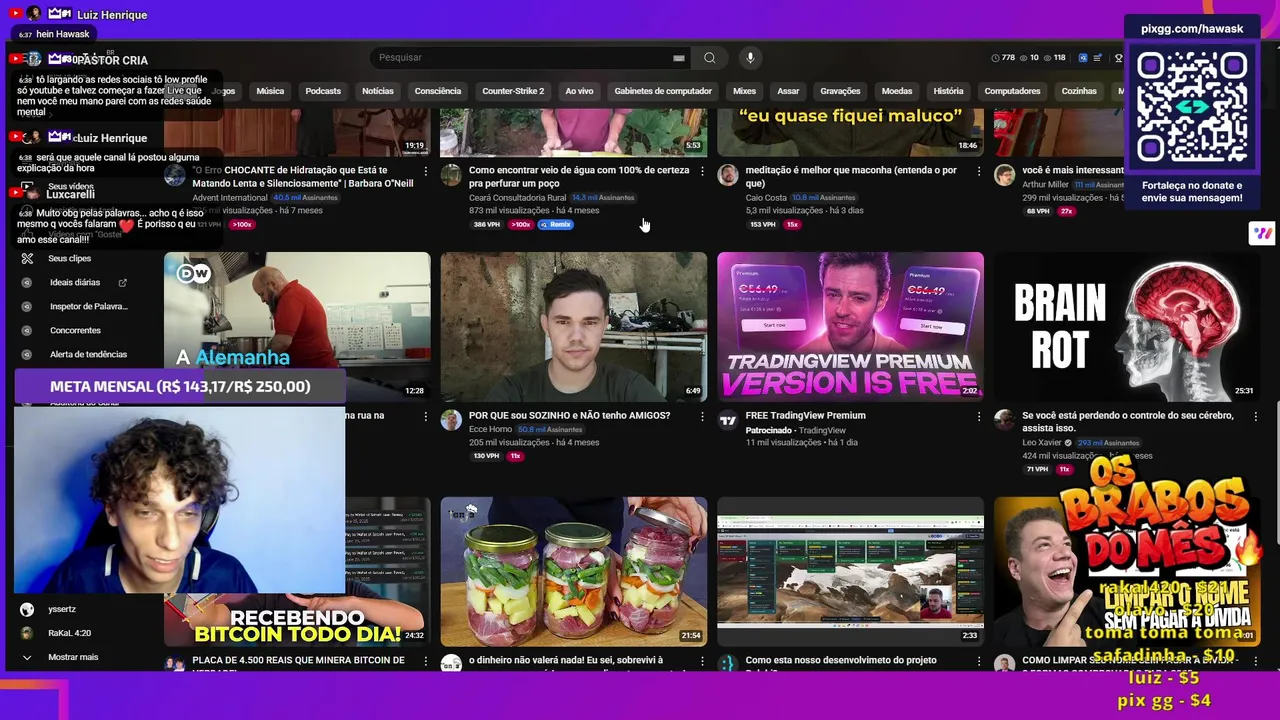Select the Computadores filter chip

click(x=1012, y=91)
